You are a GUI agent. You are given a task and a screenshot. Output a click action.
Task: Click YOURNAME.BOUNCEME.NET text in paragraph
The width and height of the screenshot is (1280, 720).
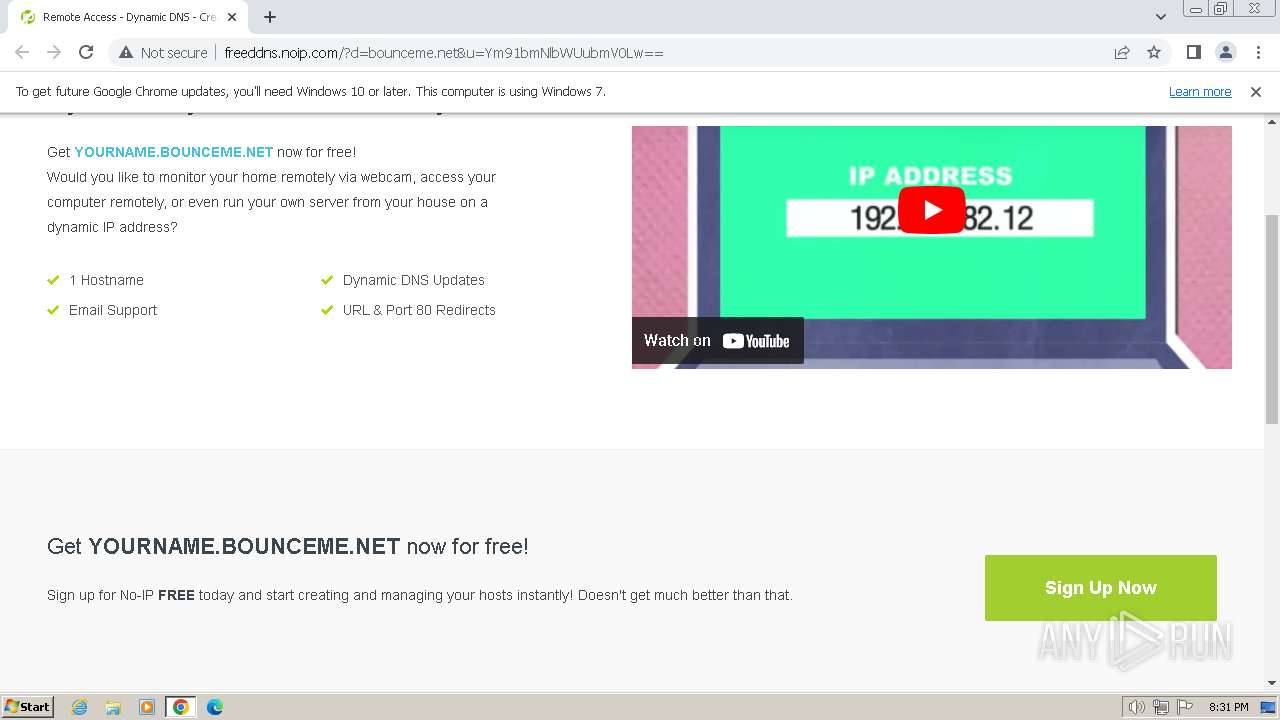[173, 152]
